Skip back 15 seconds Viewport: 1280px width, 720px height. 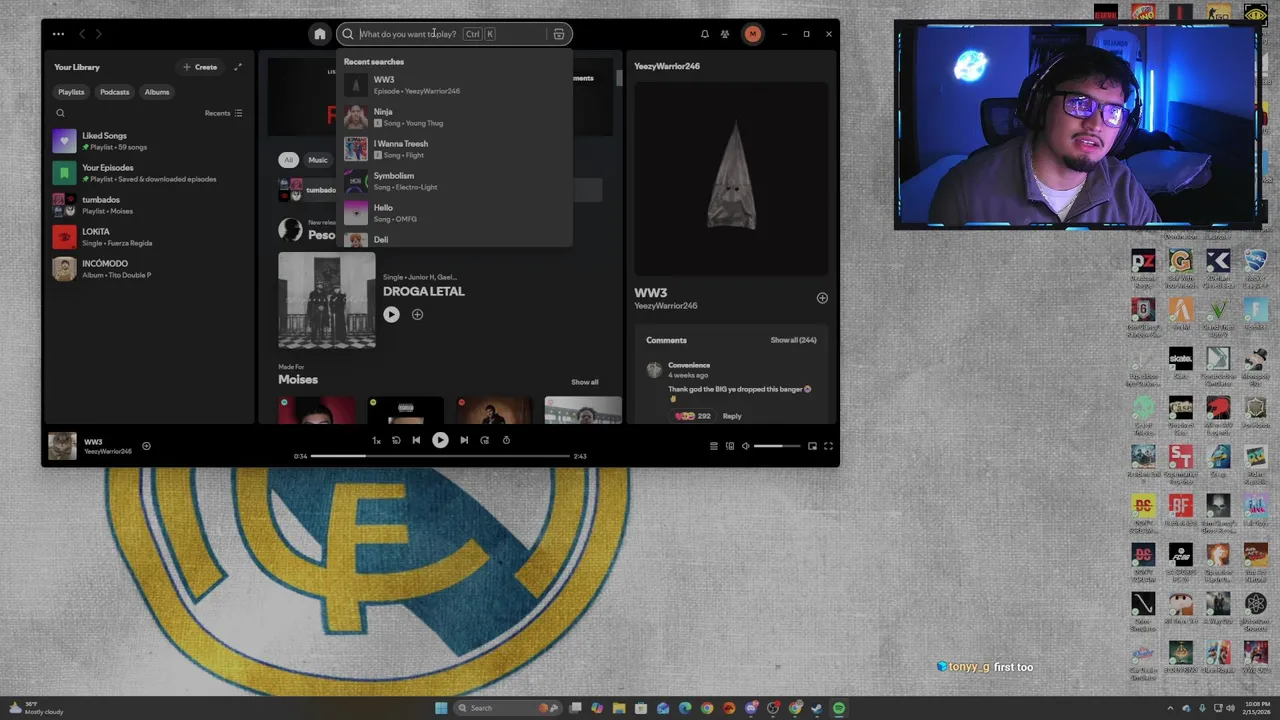pos(396,440)
